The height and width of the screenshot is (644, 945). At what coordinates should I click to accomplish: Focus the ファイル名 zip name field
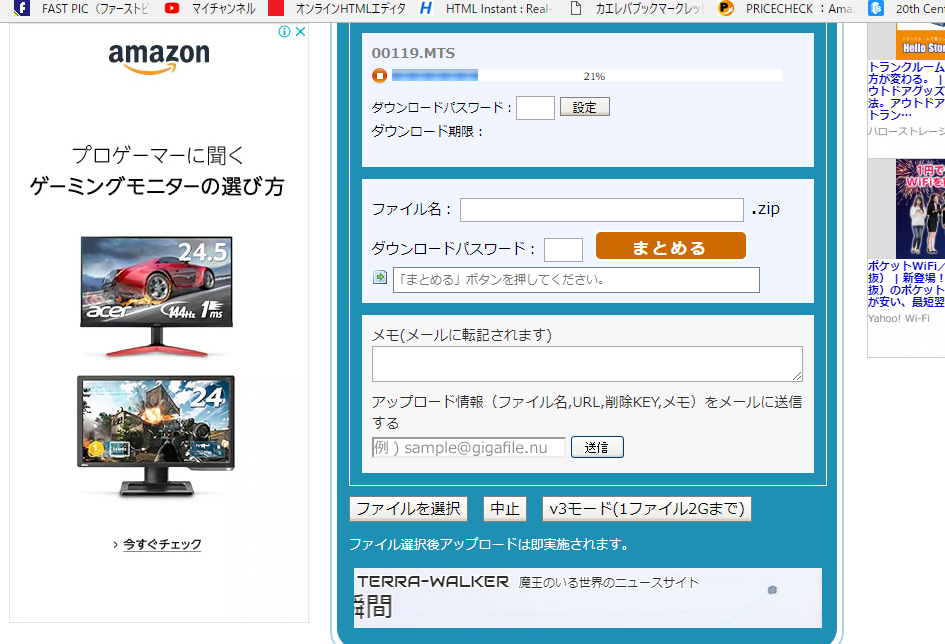click(601, 210)
